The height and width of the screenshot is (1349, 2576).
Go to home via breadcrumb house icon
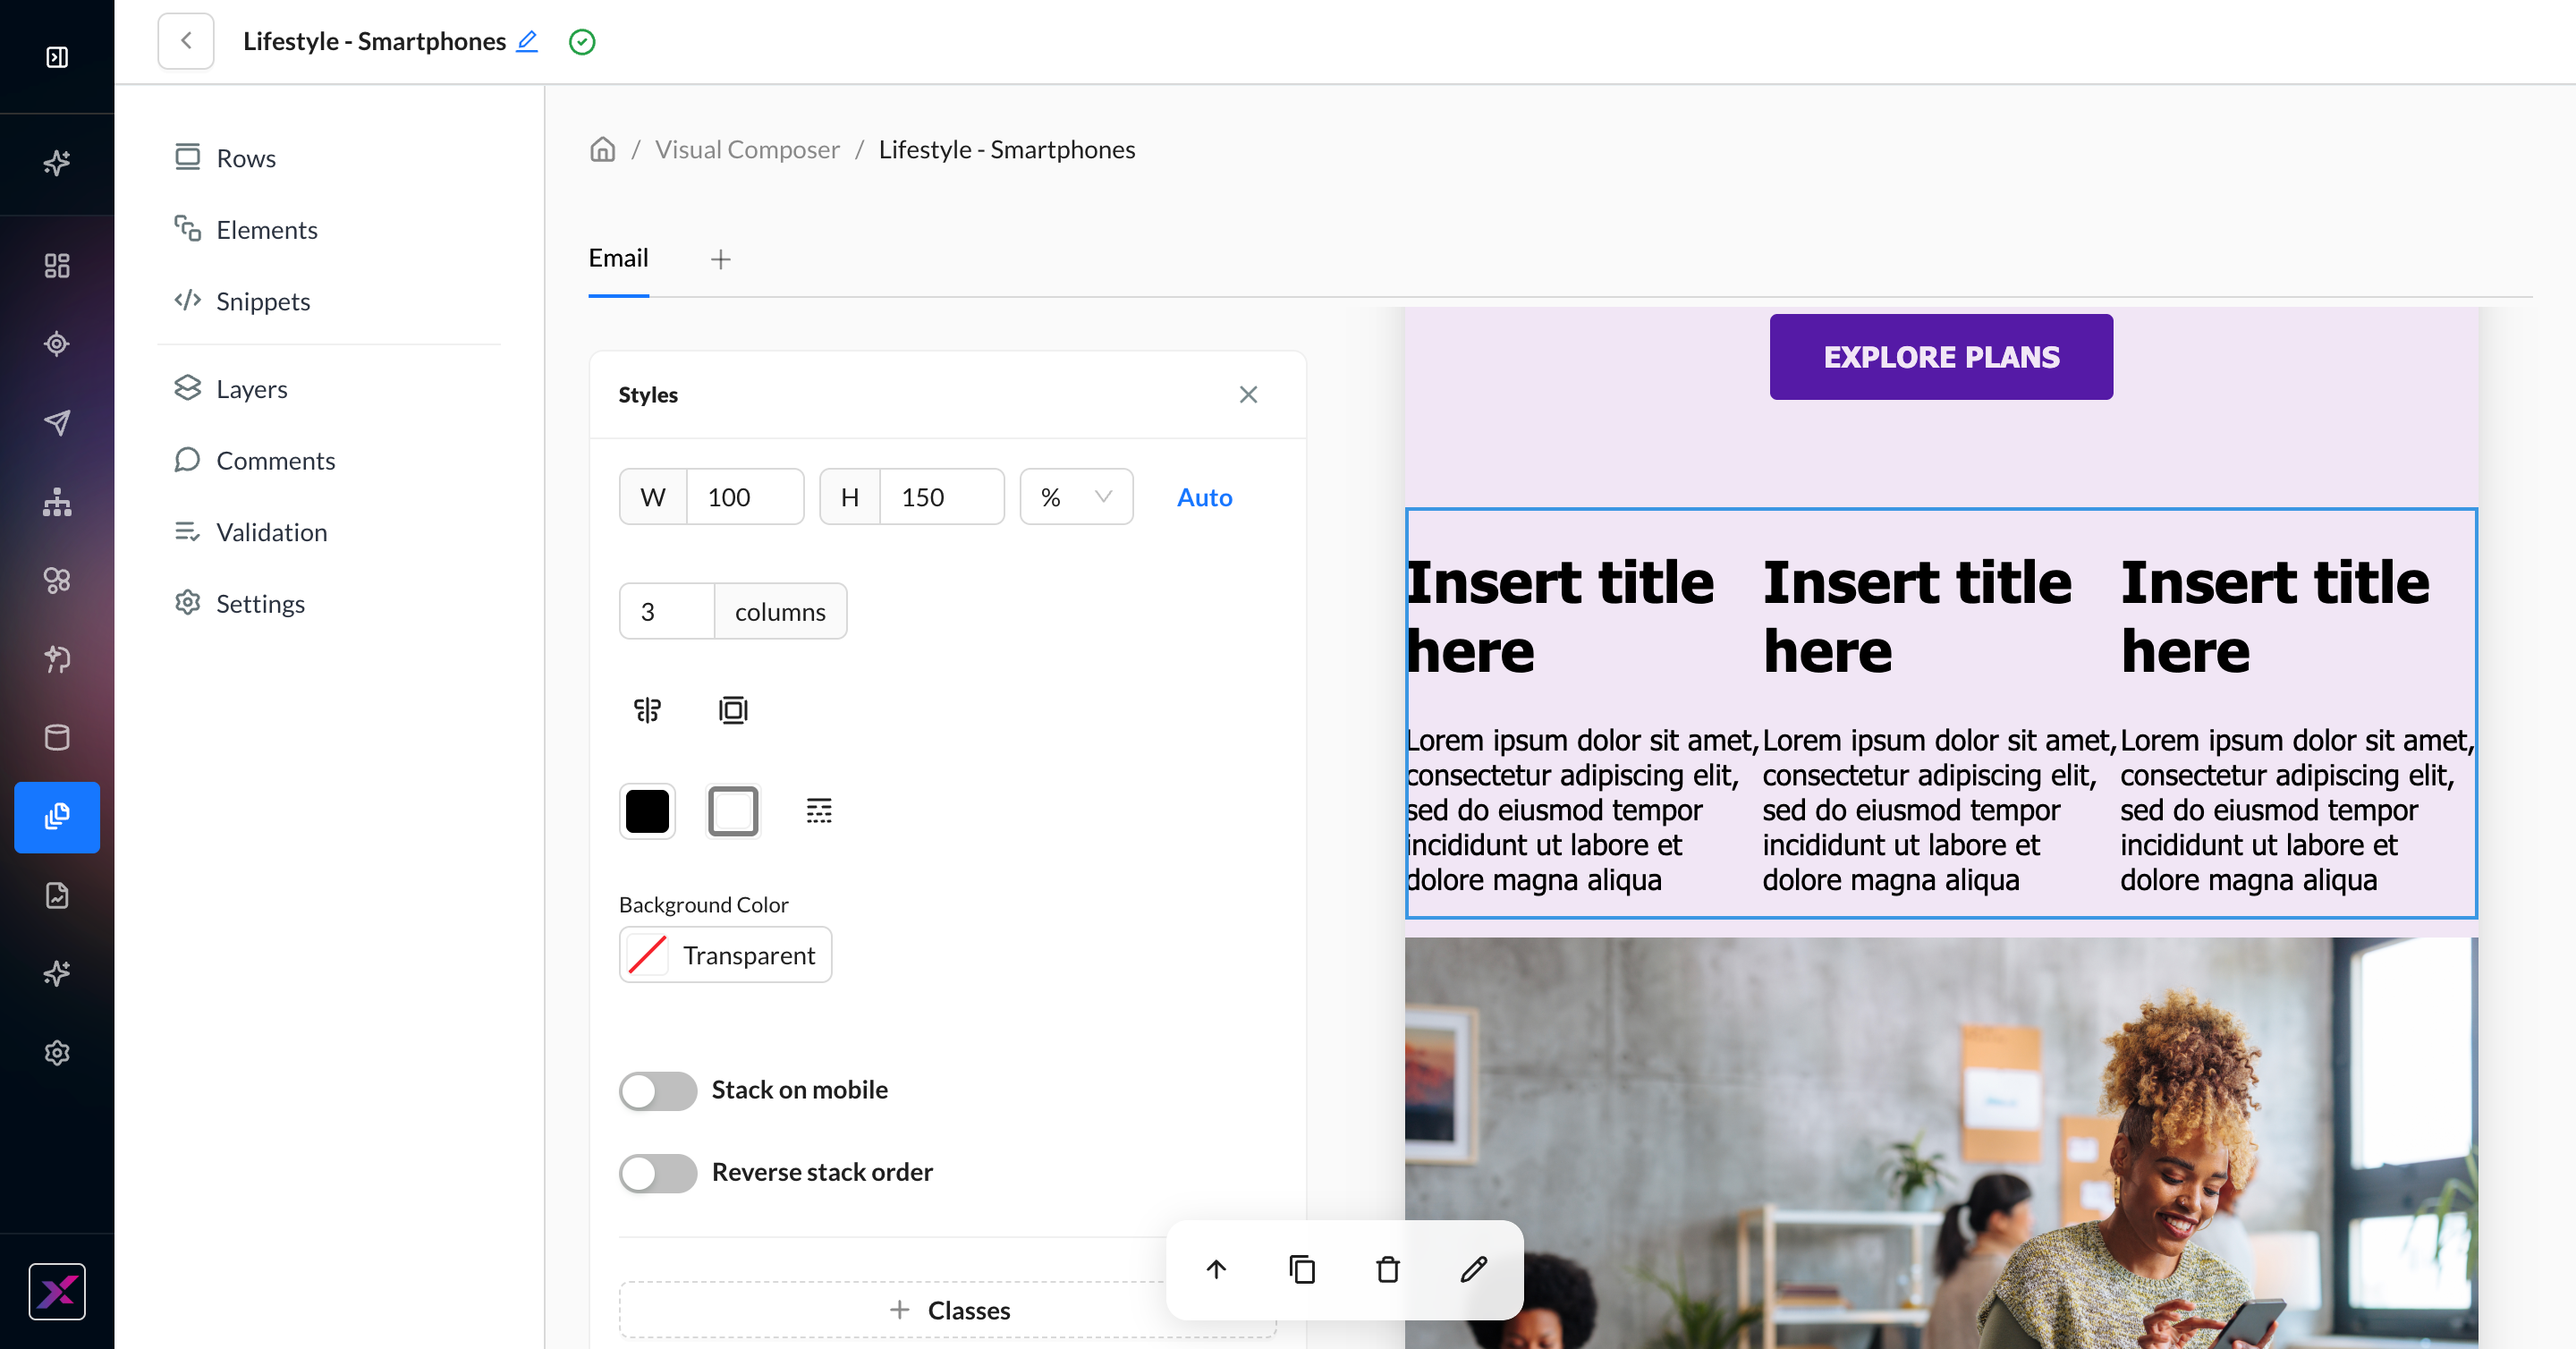point(602,149)
